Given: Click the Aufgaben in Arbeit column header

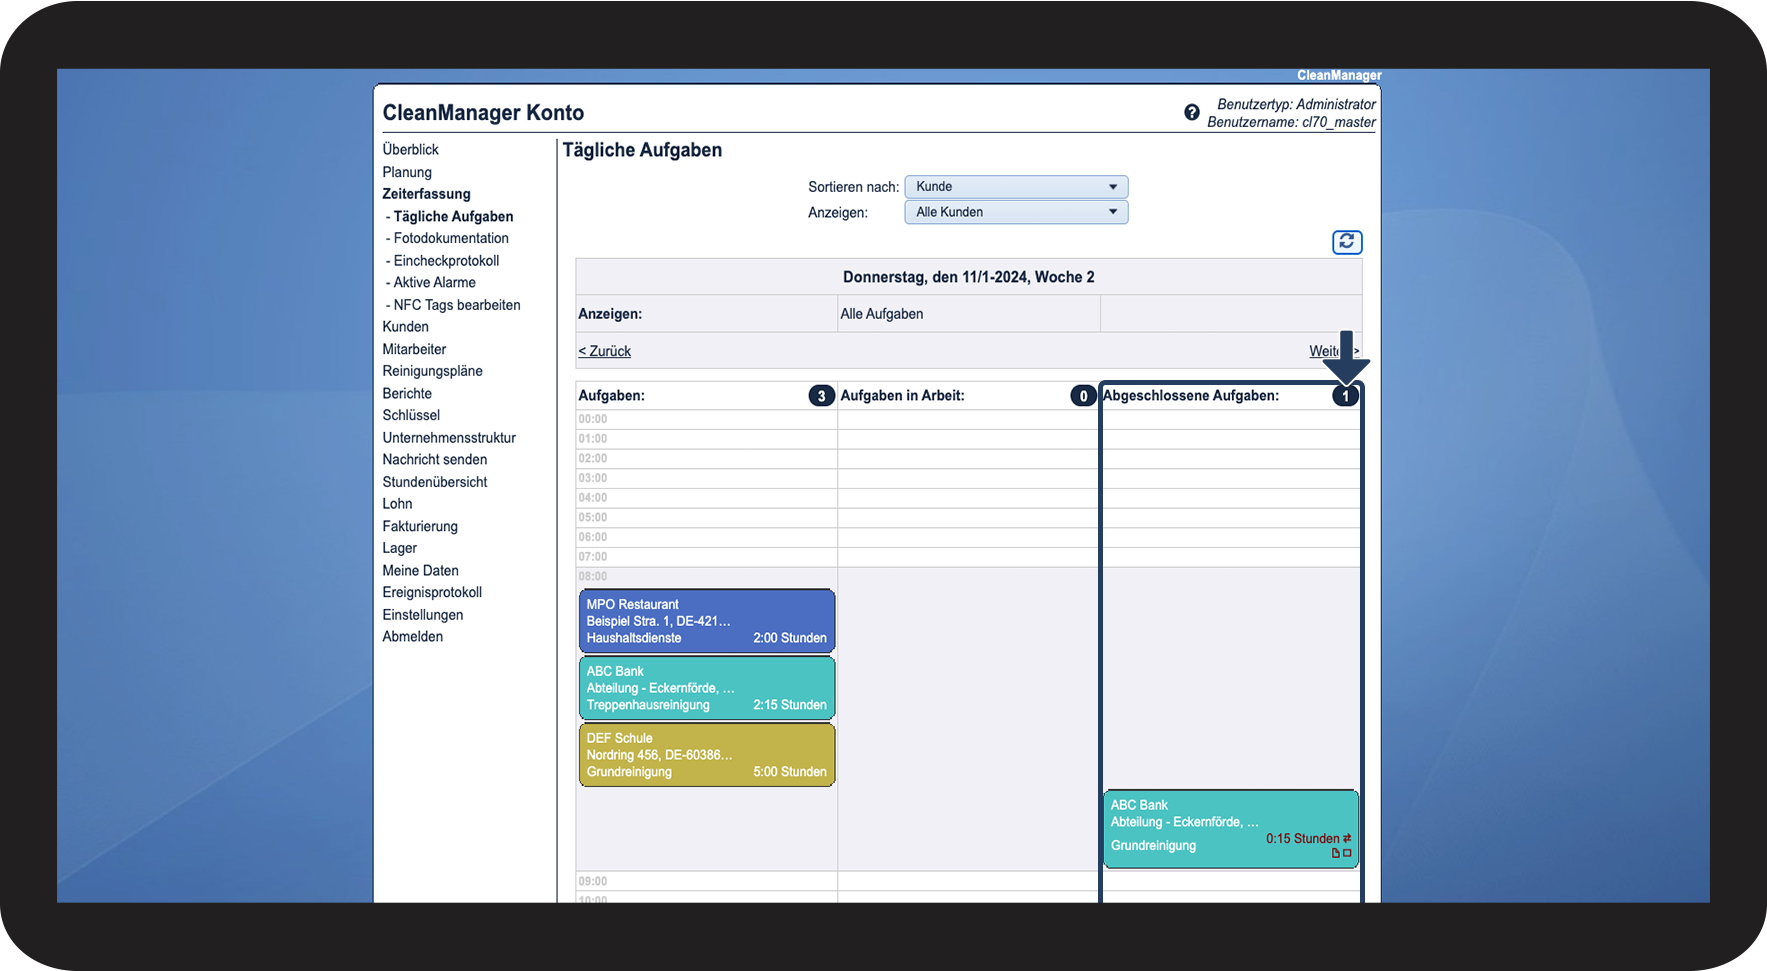Looking at the screenshot, I should point(902,396).
